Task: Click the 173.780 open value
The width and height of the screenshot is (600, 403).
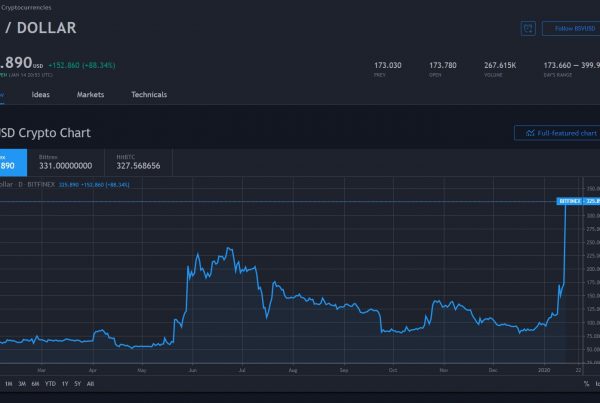Action: coord(443,65)
